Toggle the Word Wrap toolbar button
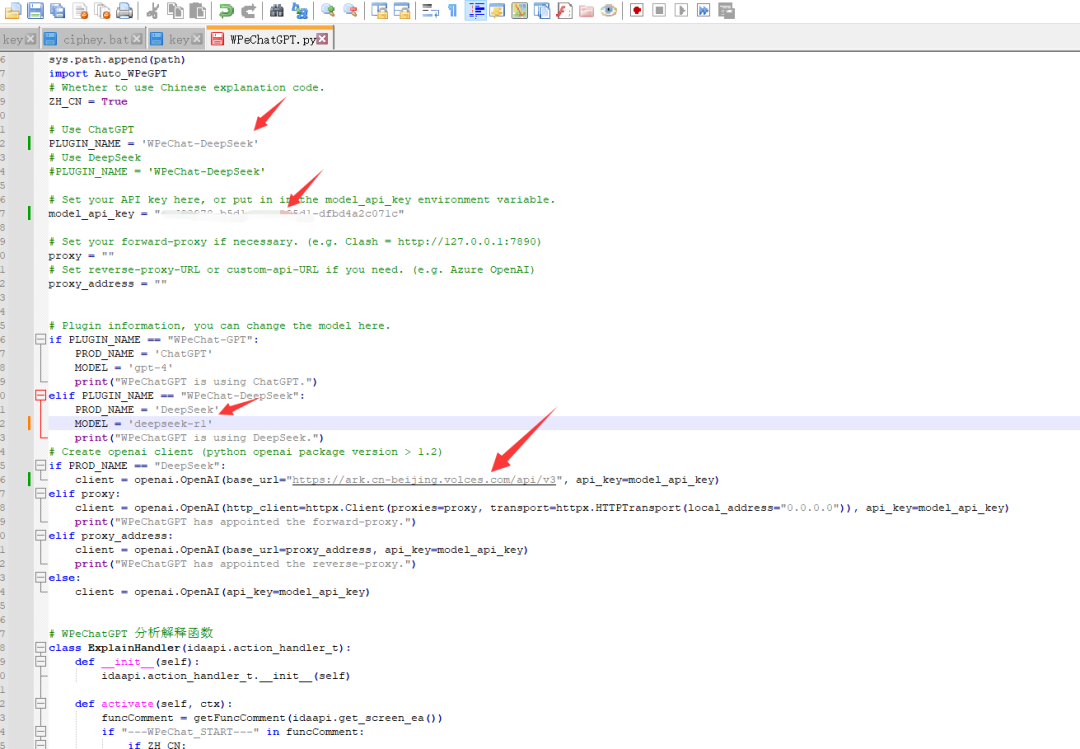 [x=430, y=11]
